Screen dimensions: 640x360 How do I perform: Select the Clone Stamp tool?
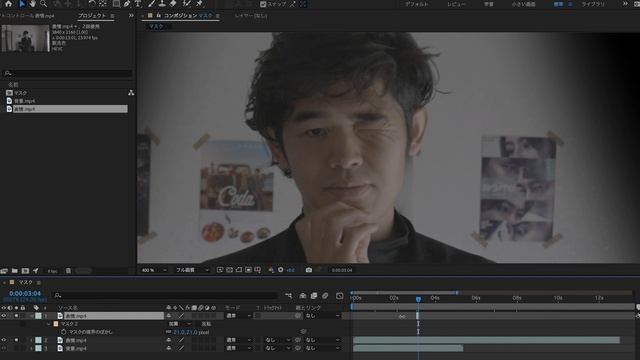tap(162, 4)
